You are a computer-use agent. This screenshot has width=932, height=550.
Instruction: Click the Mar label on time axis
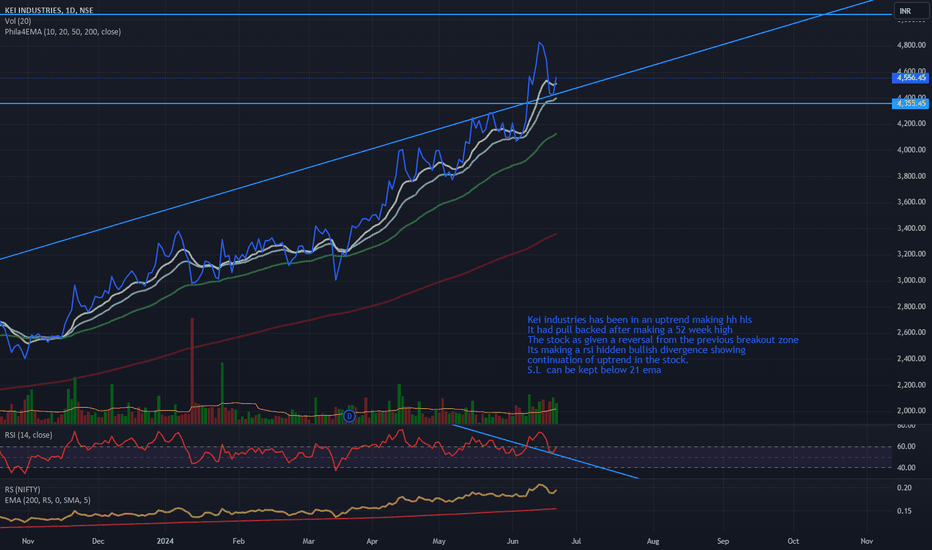(308, 541)
